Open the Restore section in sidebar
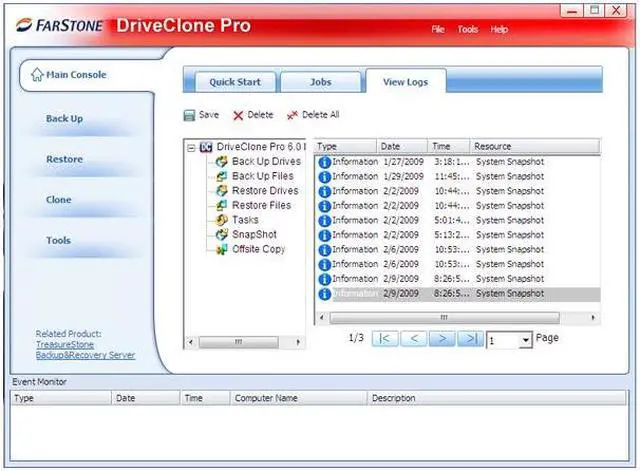640x471 pixels. 64,159
